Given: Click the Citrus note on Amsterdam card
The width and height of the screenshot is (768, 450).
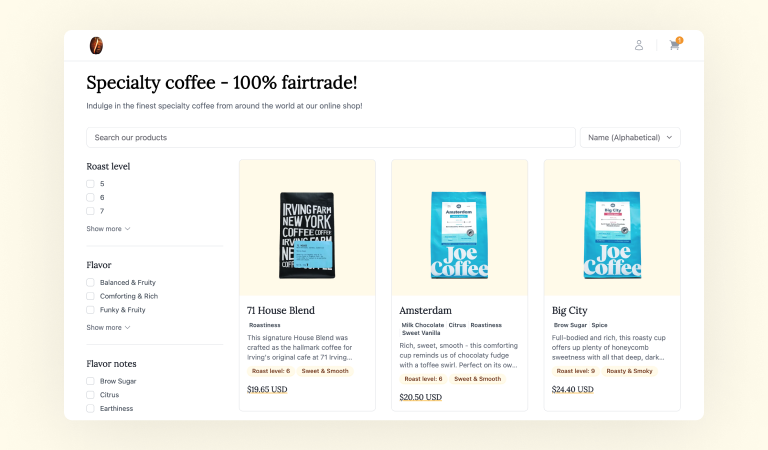Looking at the screenshot, I should tap(457, 325).
